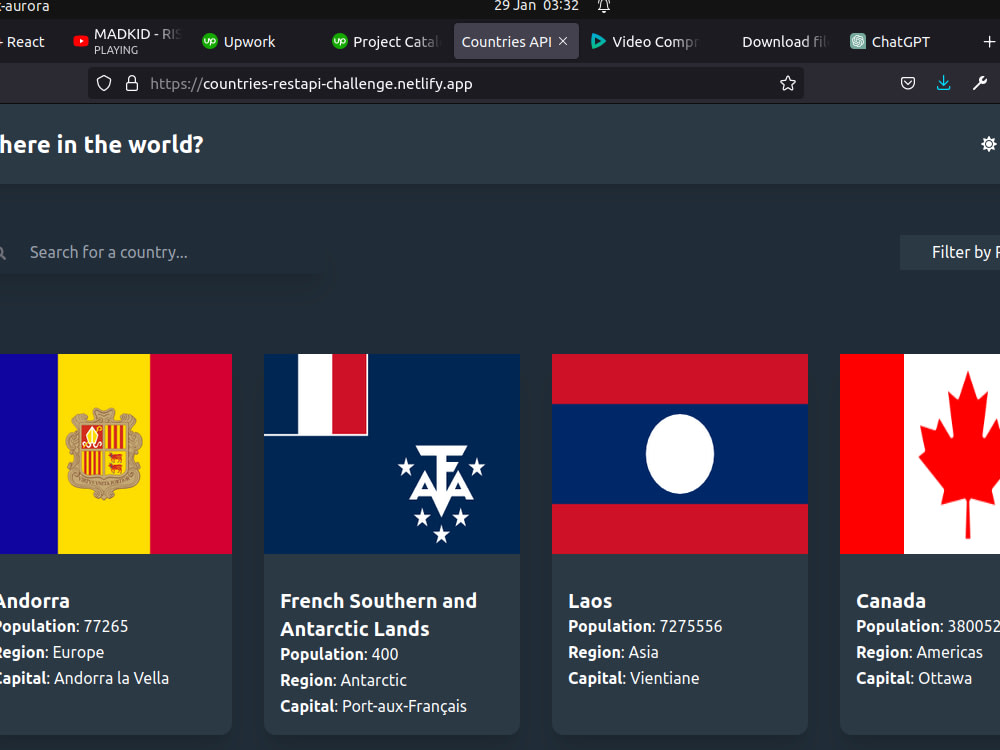This screenshot has width=1000, height=750.
Task: Click Population: 7275556 text
Action: click(x=645, y=626)
